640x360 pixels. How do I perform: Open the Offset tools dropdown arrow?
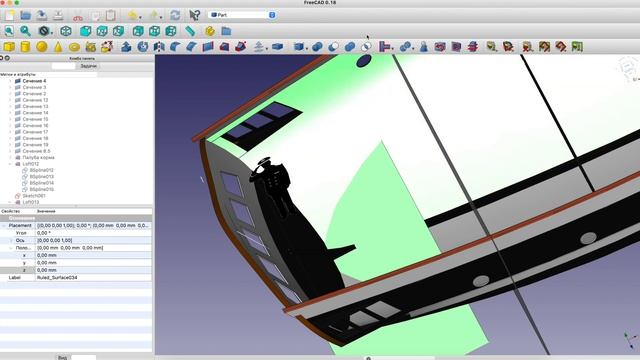267,49
